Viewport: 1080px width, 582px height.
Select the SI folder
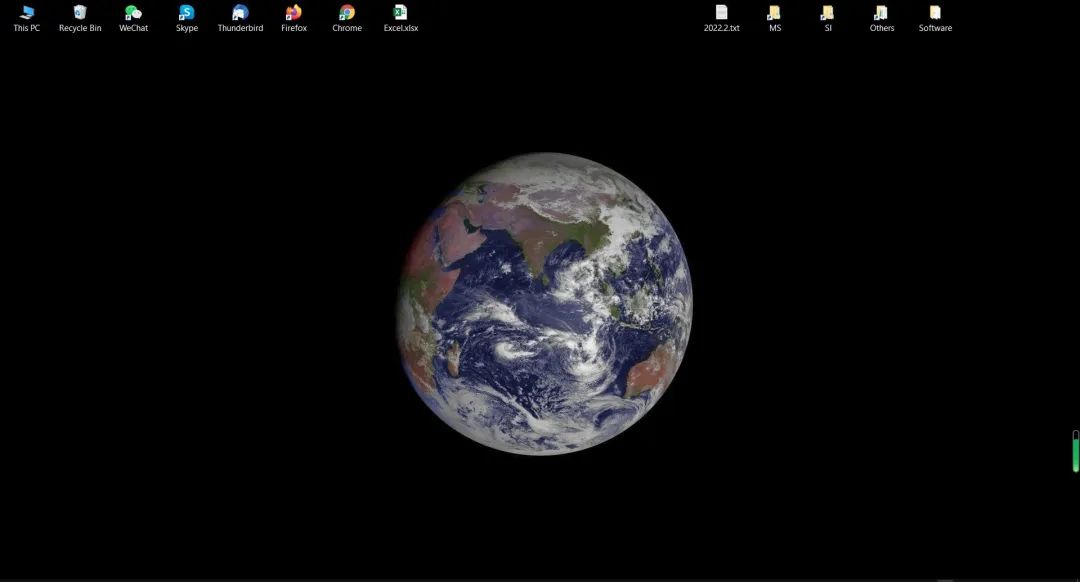point(828,19)
